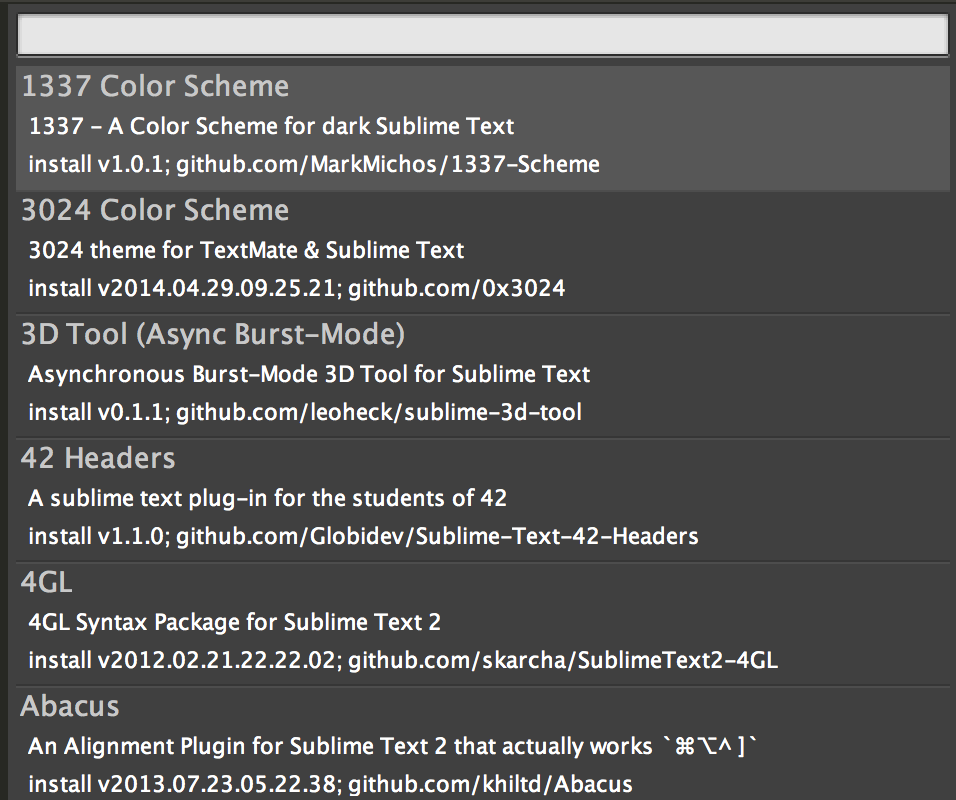
Task: Click 'A sublime text plug-in for students of 42'
Action: [268, 498]
